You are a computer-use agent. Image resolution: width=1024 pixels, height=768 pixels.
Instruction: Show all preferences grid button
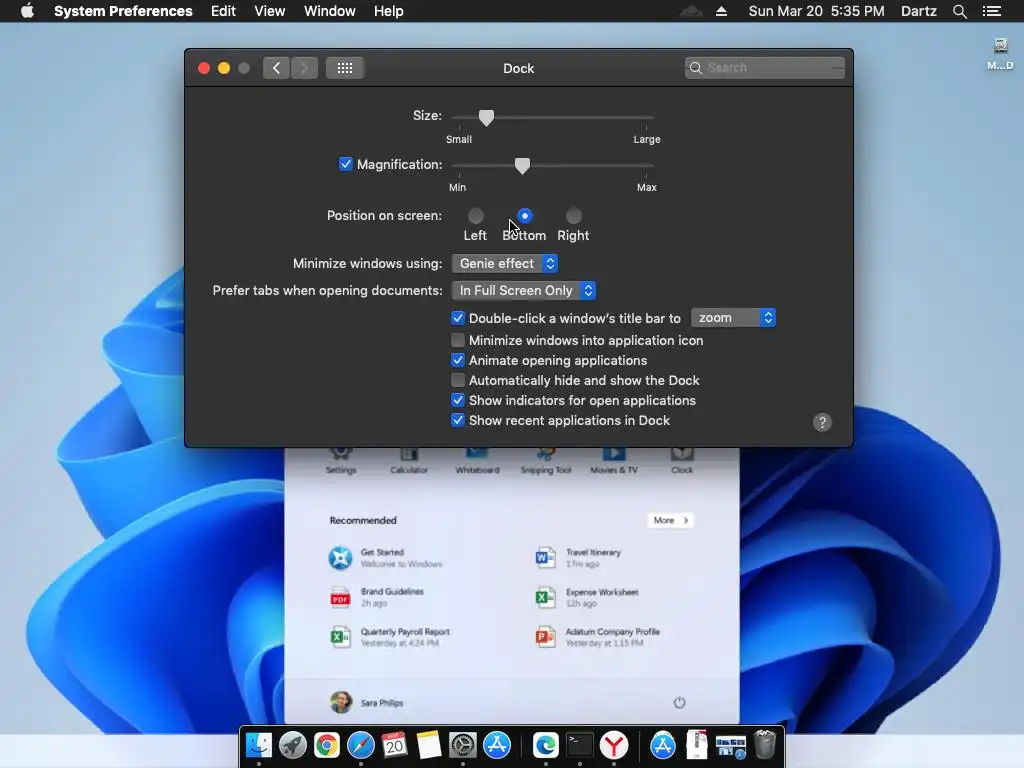click(345, 68)
